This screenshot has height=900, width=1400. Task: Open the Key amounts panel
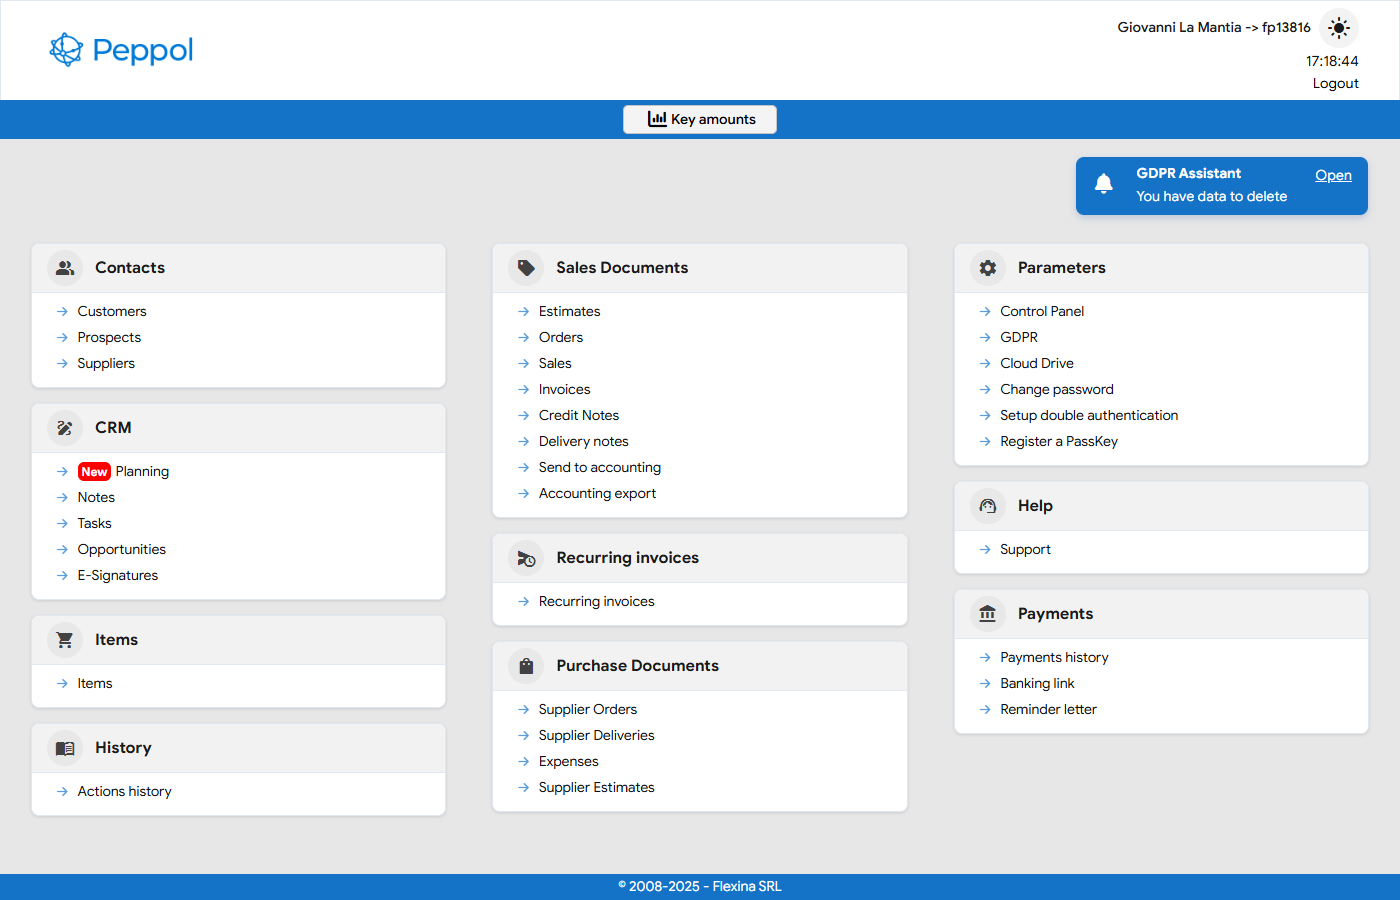(x=700, y=119)
